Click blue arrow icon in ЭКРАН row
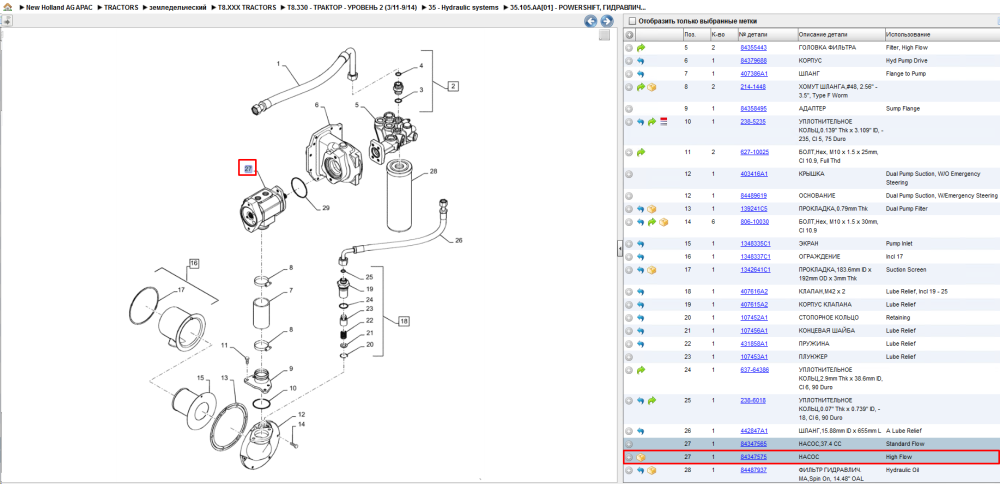1000x484 pixels. [x=641, y=244]
